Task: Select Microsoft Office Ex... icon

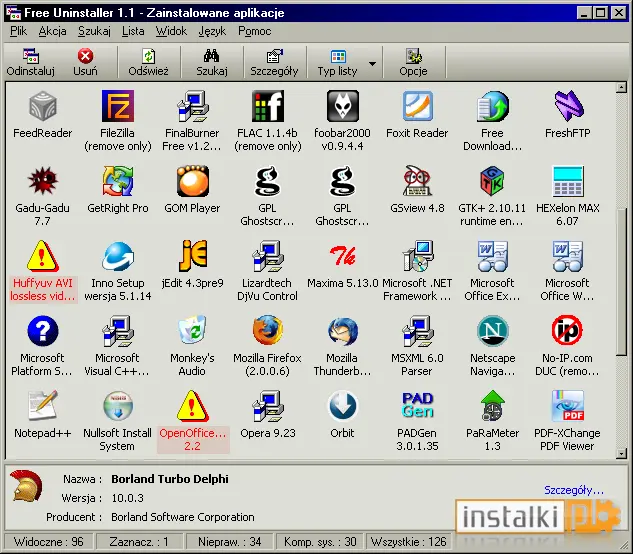Action: (x=493, y=256)
